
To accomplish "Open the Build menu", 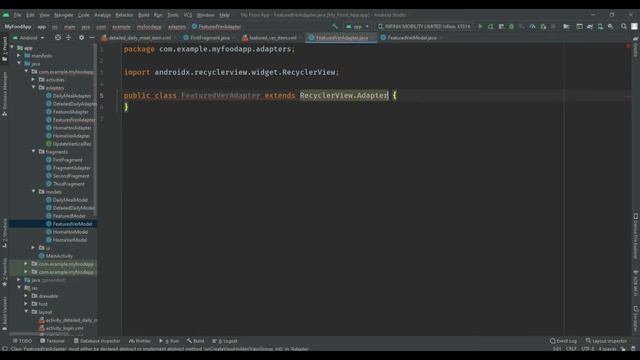I will point(144,15).
